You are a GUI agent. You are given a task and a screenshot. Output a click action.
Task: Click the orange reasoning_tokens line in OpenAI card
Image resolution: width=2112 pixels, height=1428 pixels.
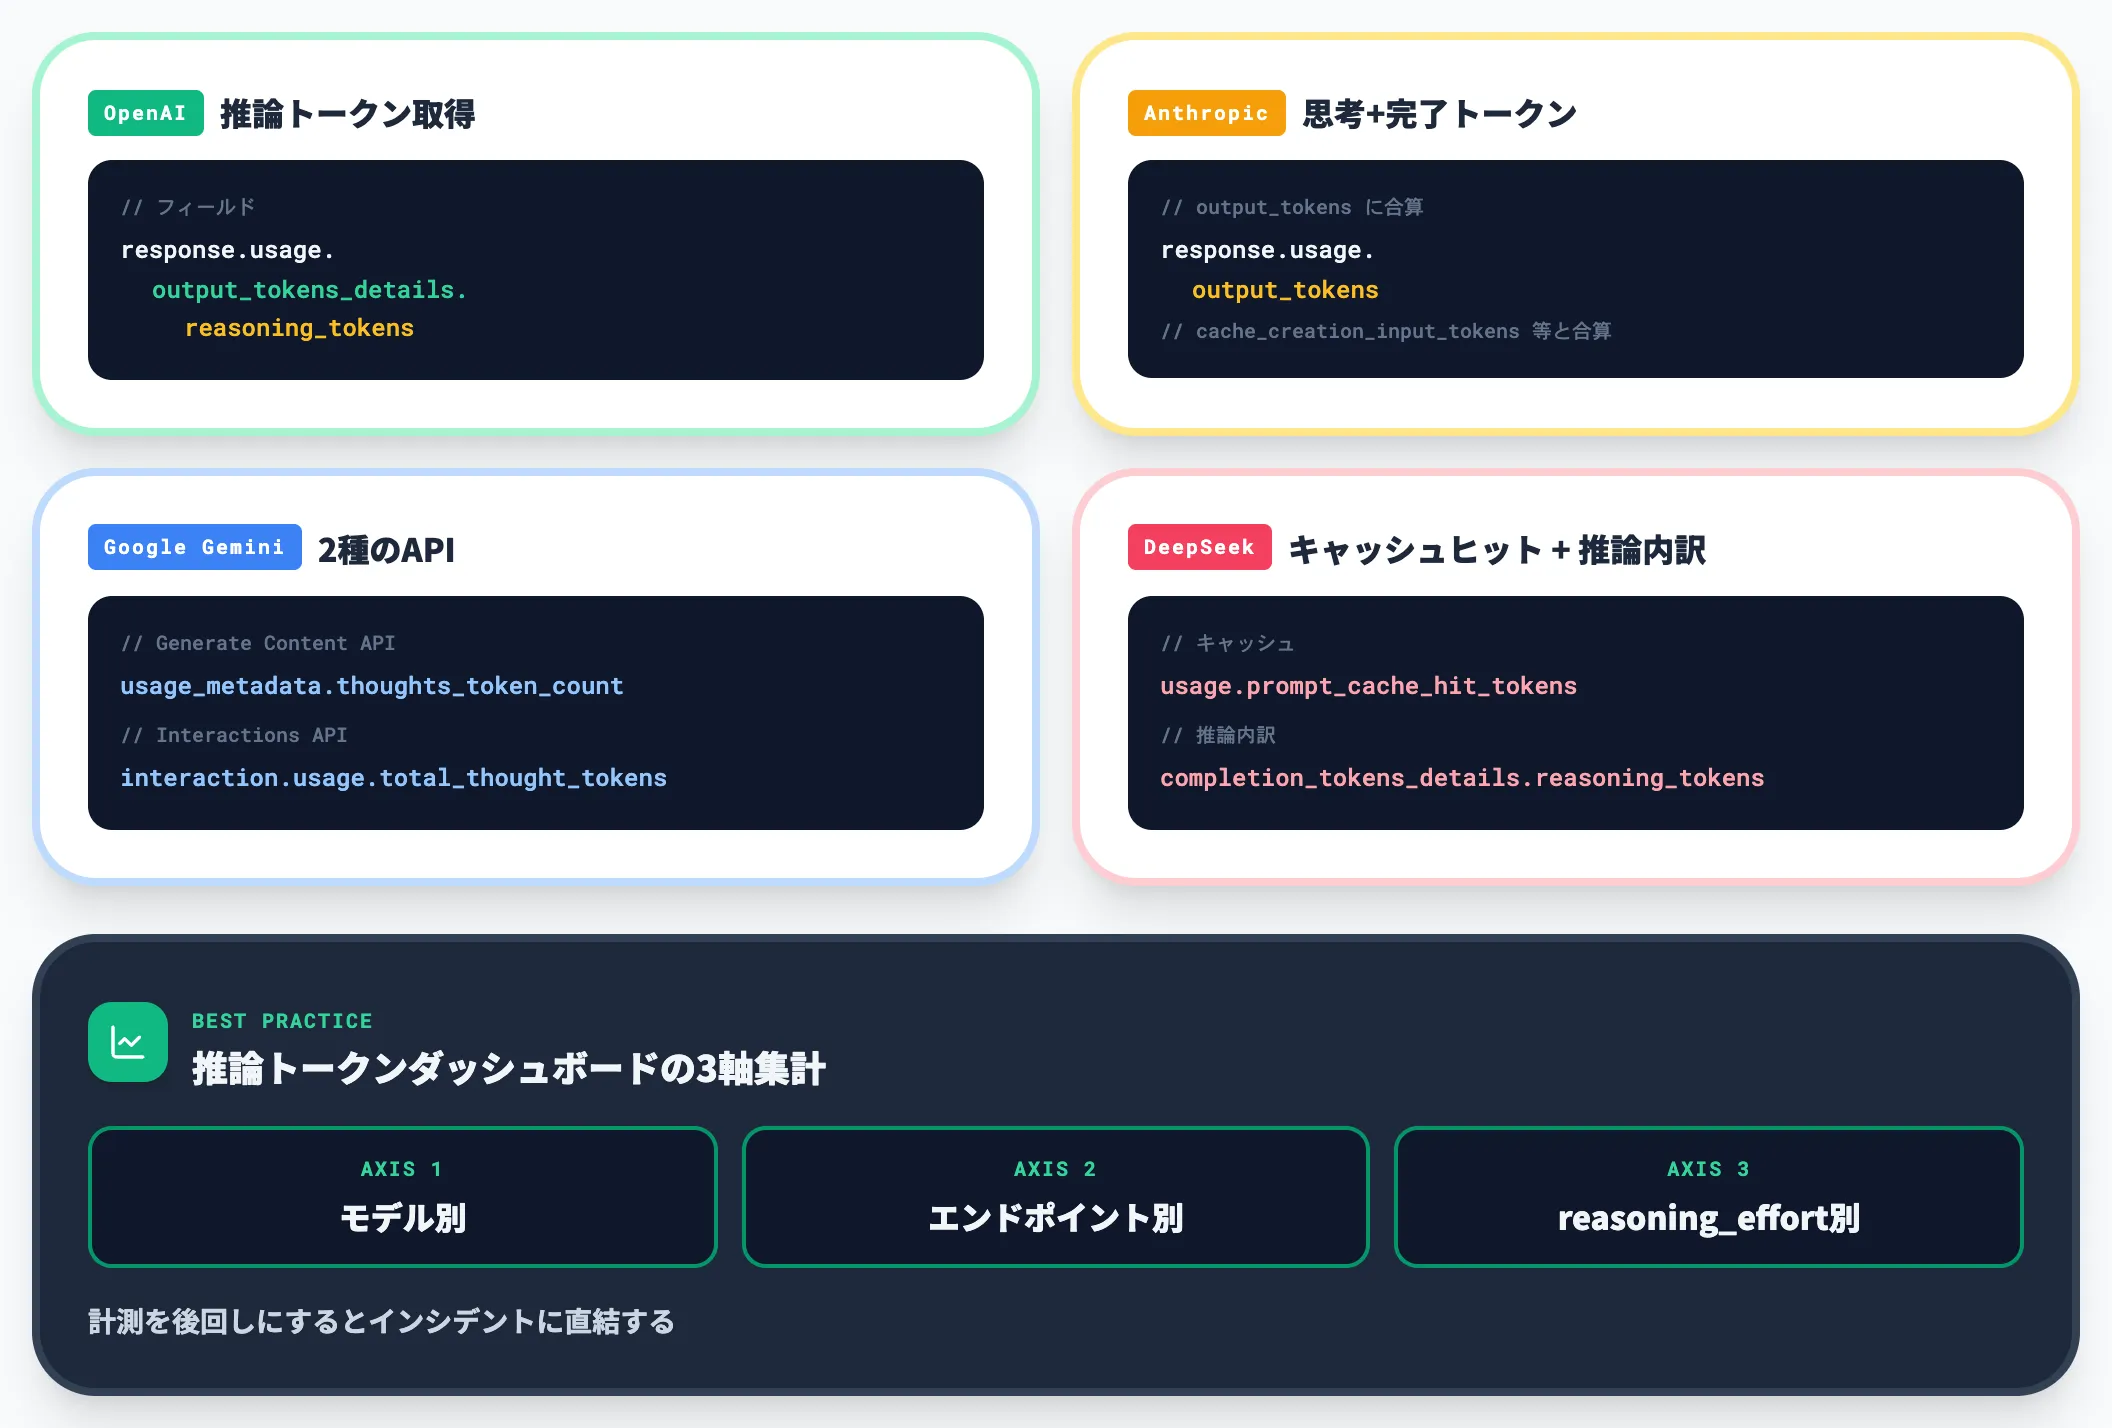tap(299, 328)
